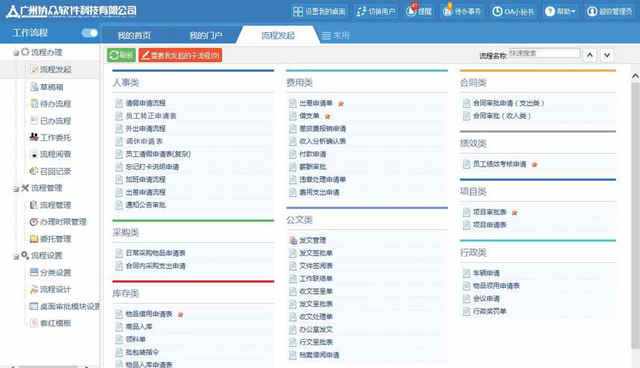This screenshot has width=640, height=368.
Task: Open the 分类设置 icon in the sidebar
Action: (34, 272)
